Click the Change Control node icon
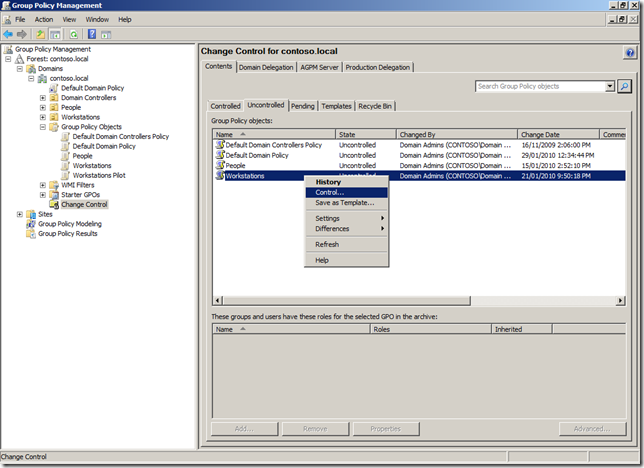The height and width of the screenshot is (468, 644). pos(54,204)
